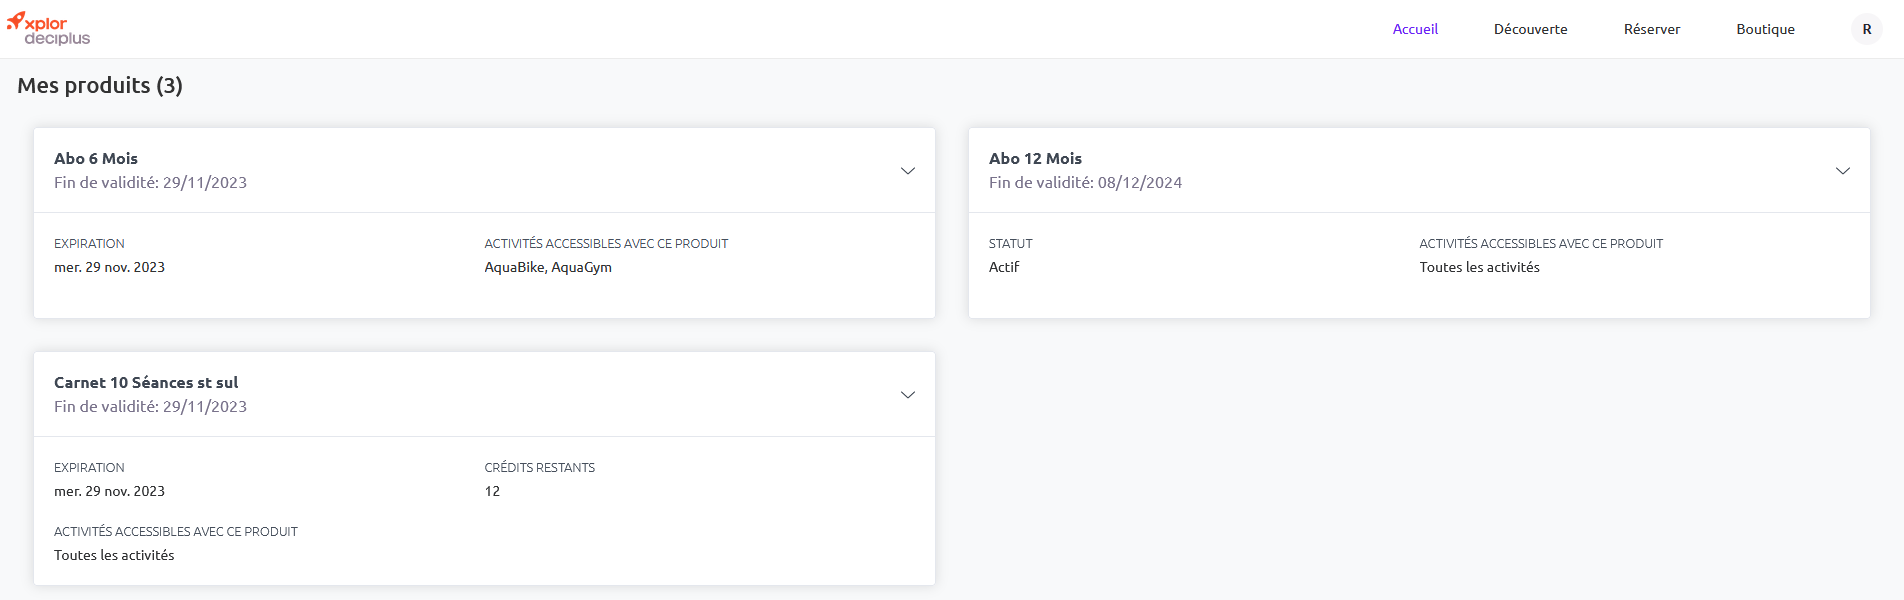Viewport: 1904px width, 600px height.
Task: Click expiration date in Carnet 10 Séances card
Action: 109,491
